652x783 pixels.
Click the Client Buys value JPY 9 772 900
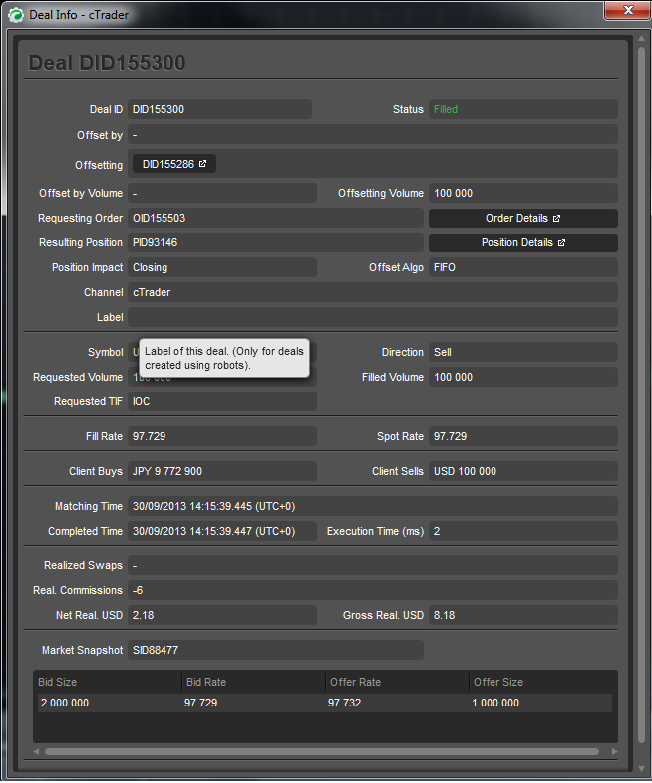[x=222, y=471]
